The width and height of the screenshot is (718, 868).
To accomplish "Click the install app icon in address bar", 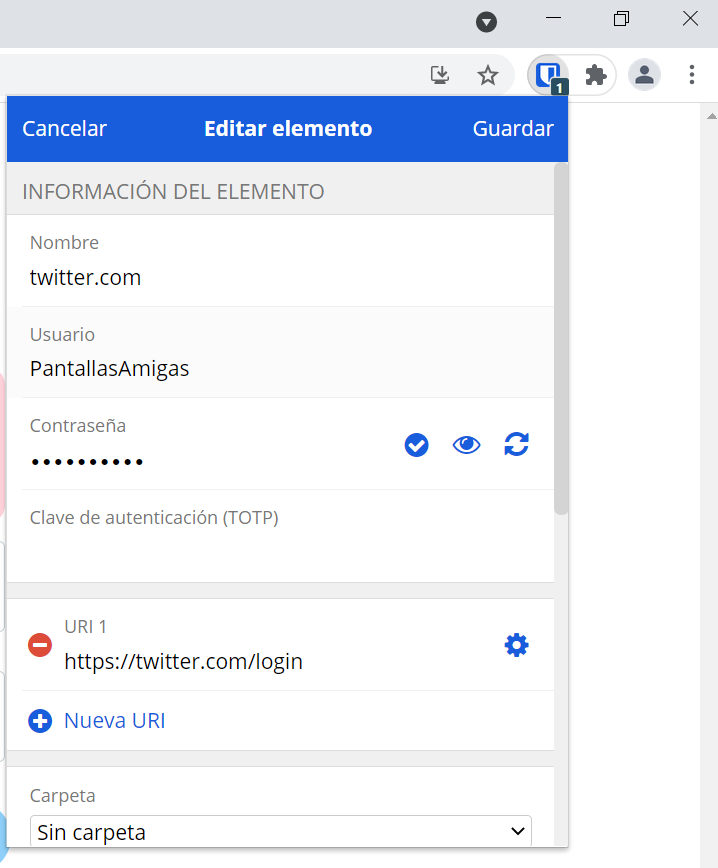I will (x=440, y=75).
